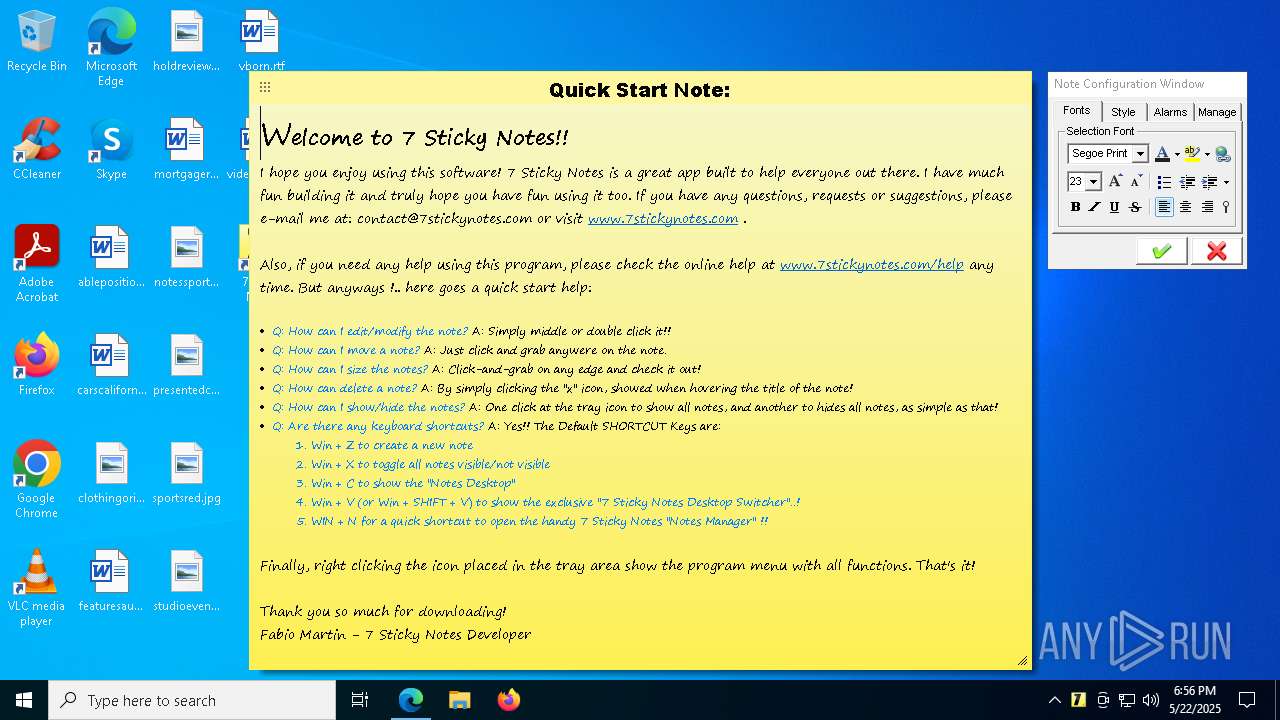The width and height of the screenshot is (1280, 720).
Task: Insert hyperlink using the globe-chain icon
Action: pyautogui.click(x=1223, y=154)
